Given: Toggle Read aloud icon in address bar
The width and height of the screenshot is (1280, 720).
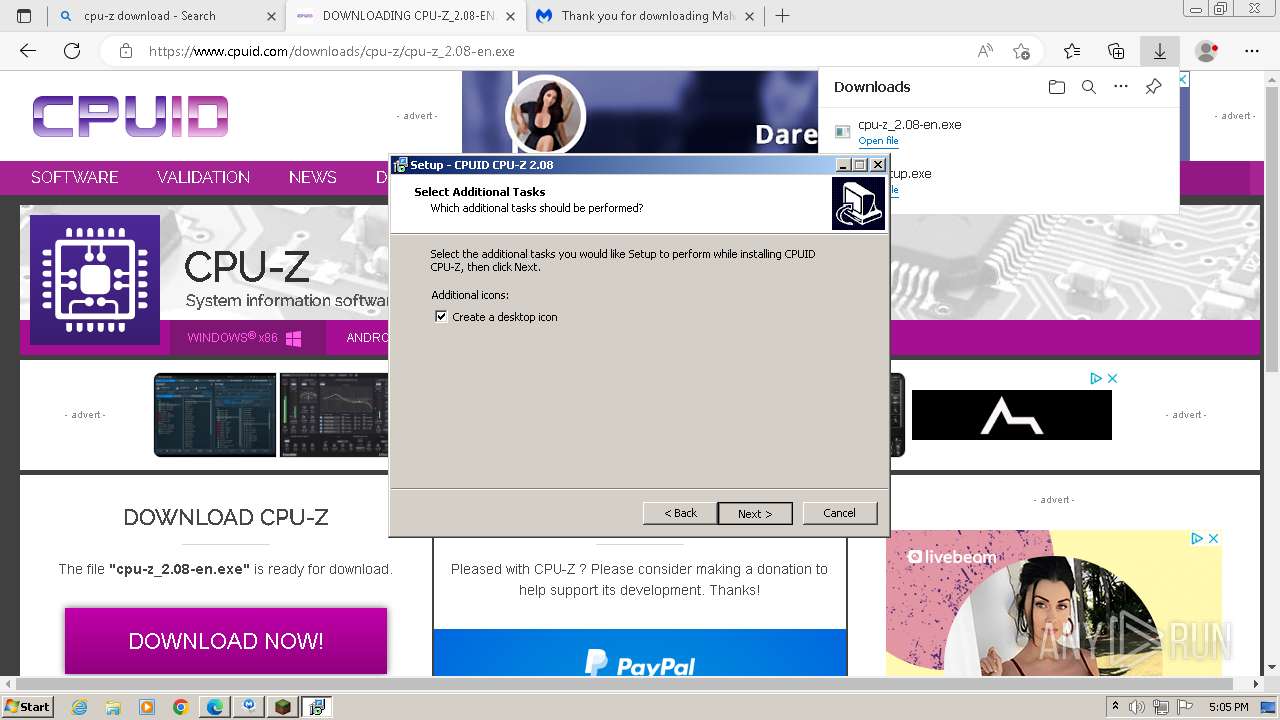Looking at the screenshot, I should pos(985,51).
